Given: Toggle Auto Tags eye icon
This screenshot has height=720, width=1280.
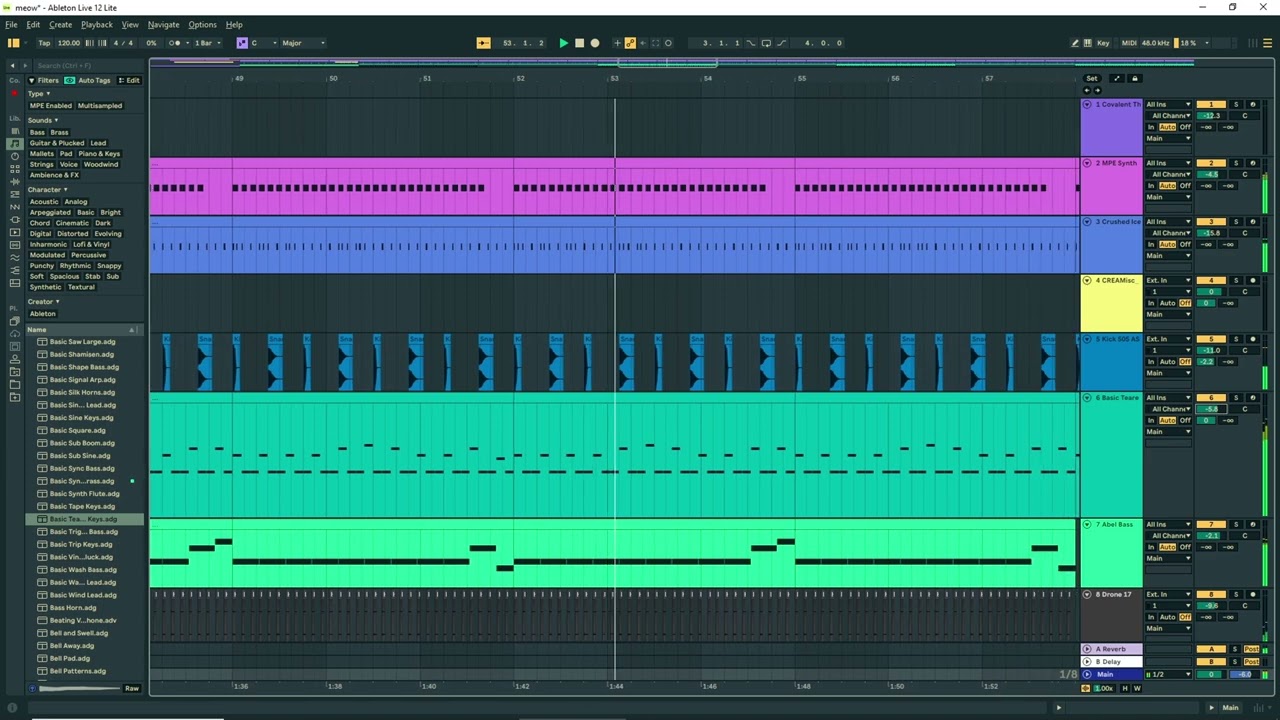Looking at the screenshot, I should point(70,80).
